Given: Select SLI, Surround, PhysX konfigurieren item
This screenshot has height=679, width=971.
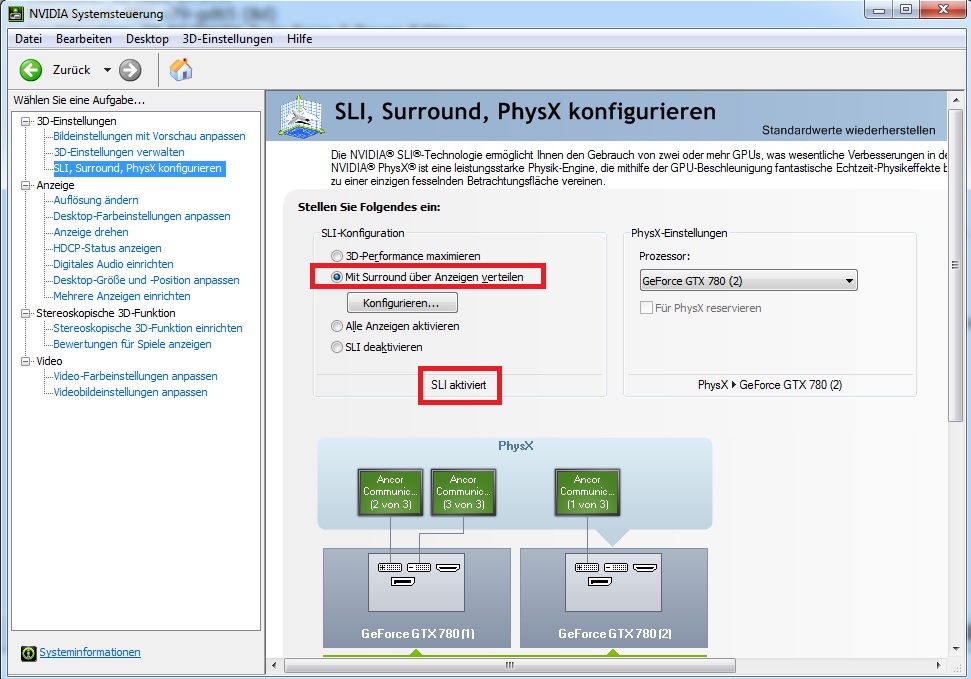Looking at the screenshot, I should (138, 169).
